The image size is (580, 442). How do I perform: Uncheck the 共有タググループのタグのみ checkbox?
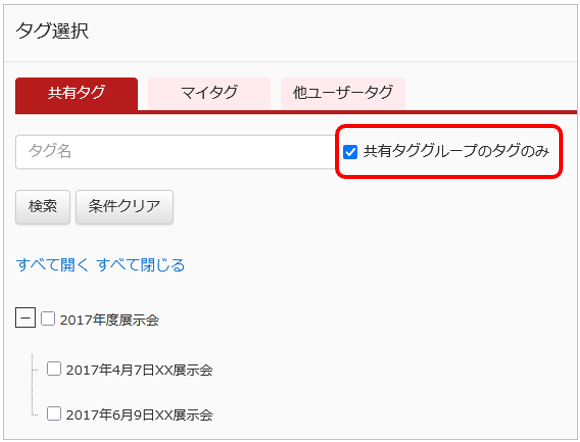[350, 152]
